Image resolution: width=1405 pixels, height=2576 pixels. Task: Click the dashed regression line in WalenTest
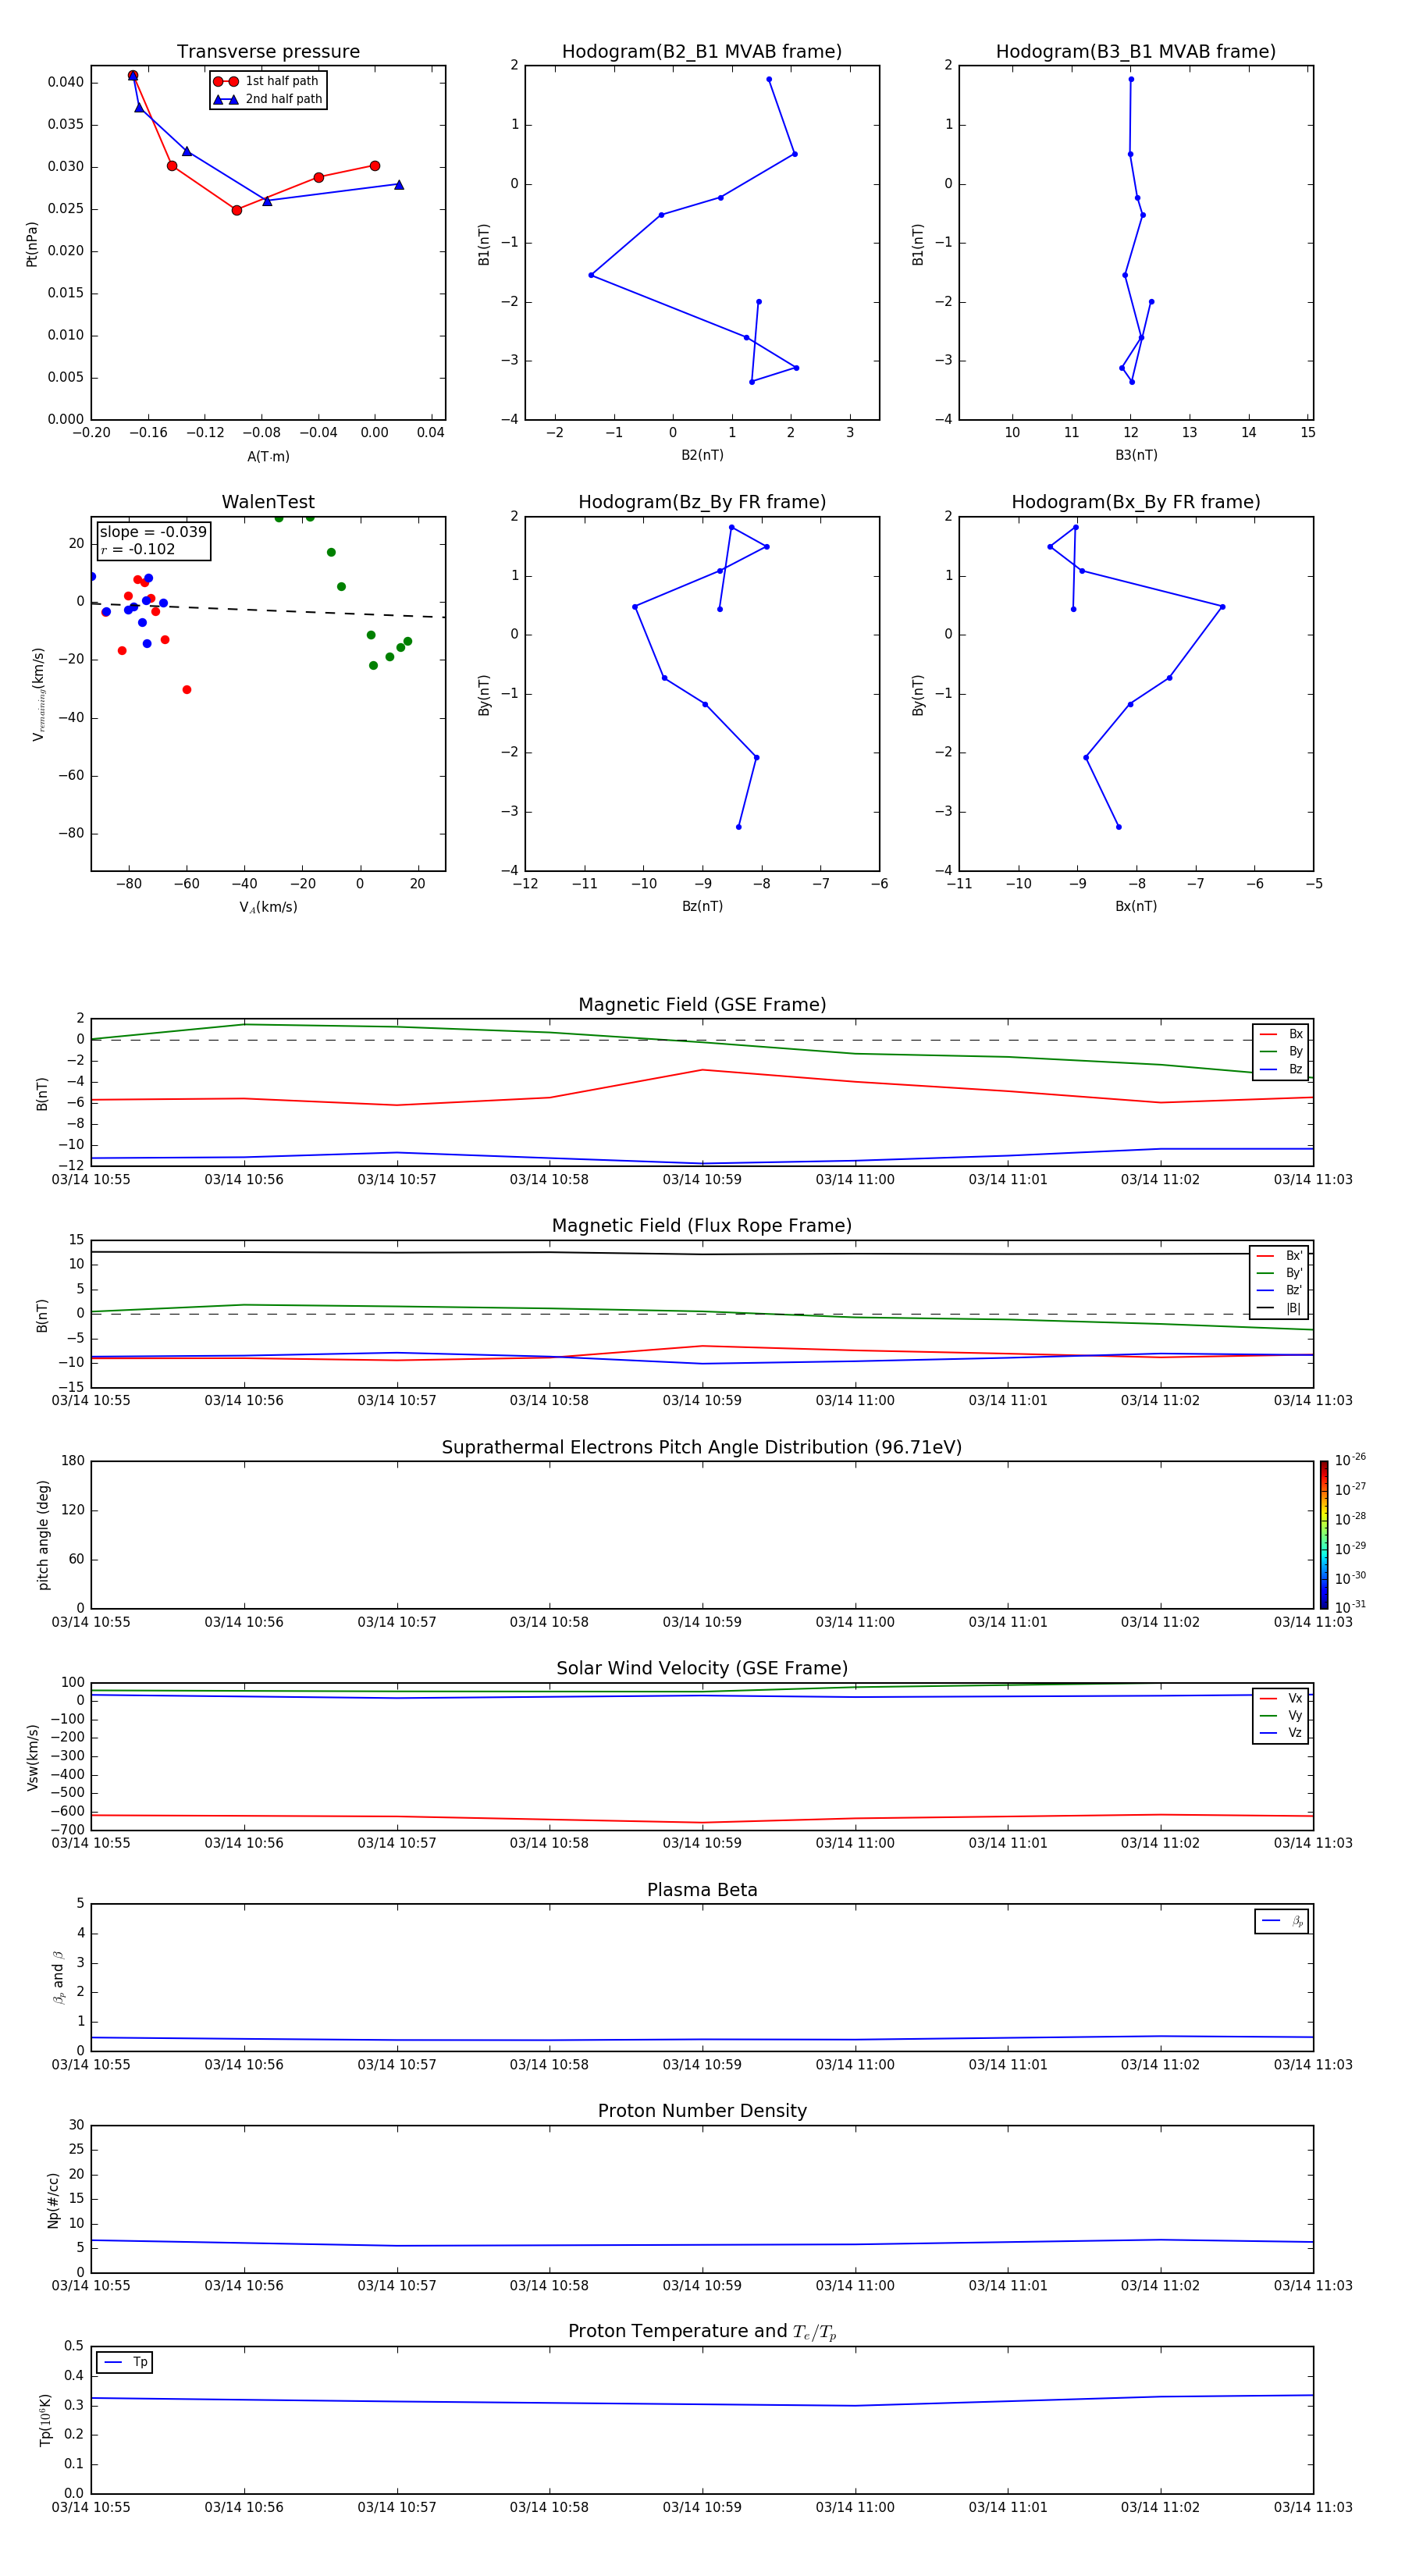[x=268, y=610]
